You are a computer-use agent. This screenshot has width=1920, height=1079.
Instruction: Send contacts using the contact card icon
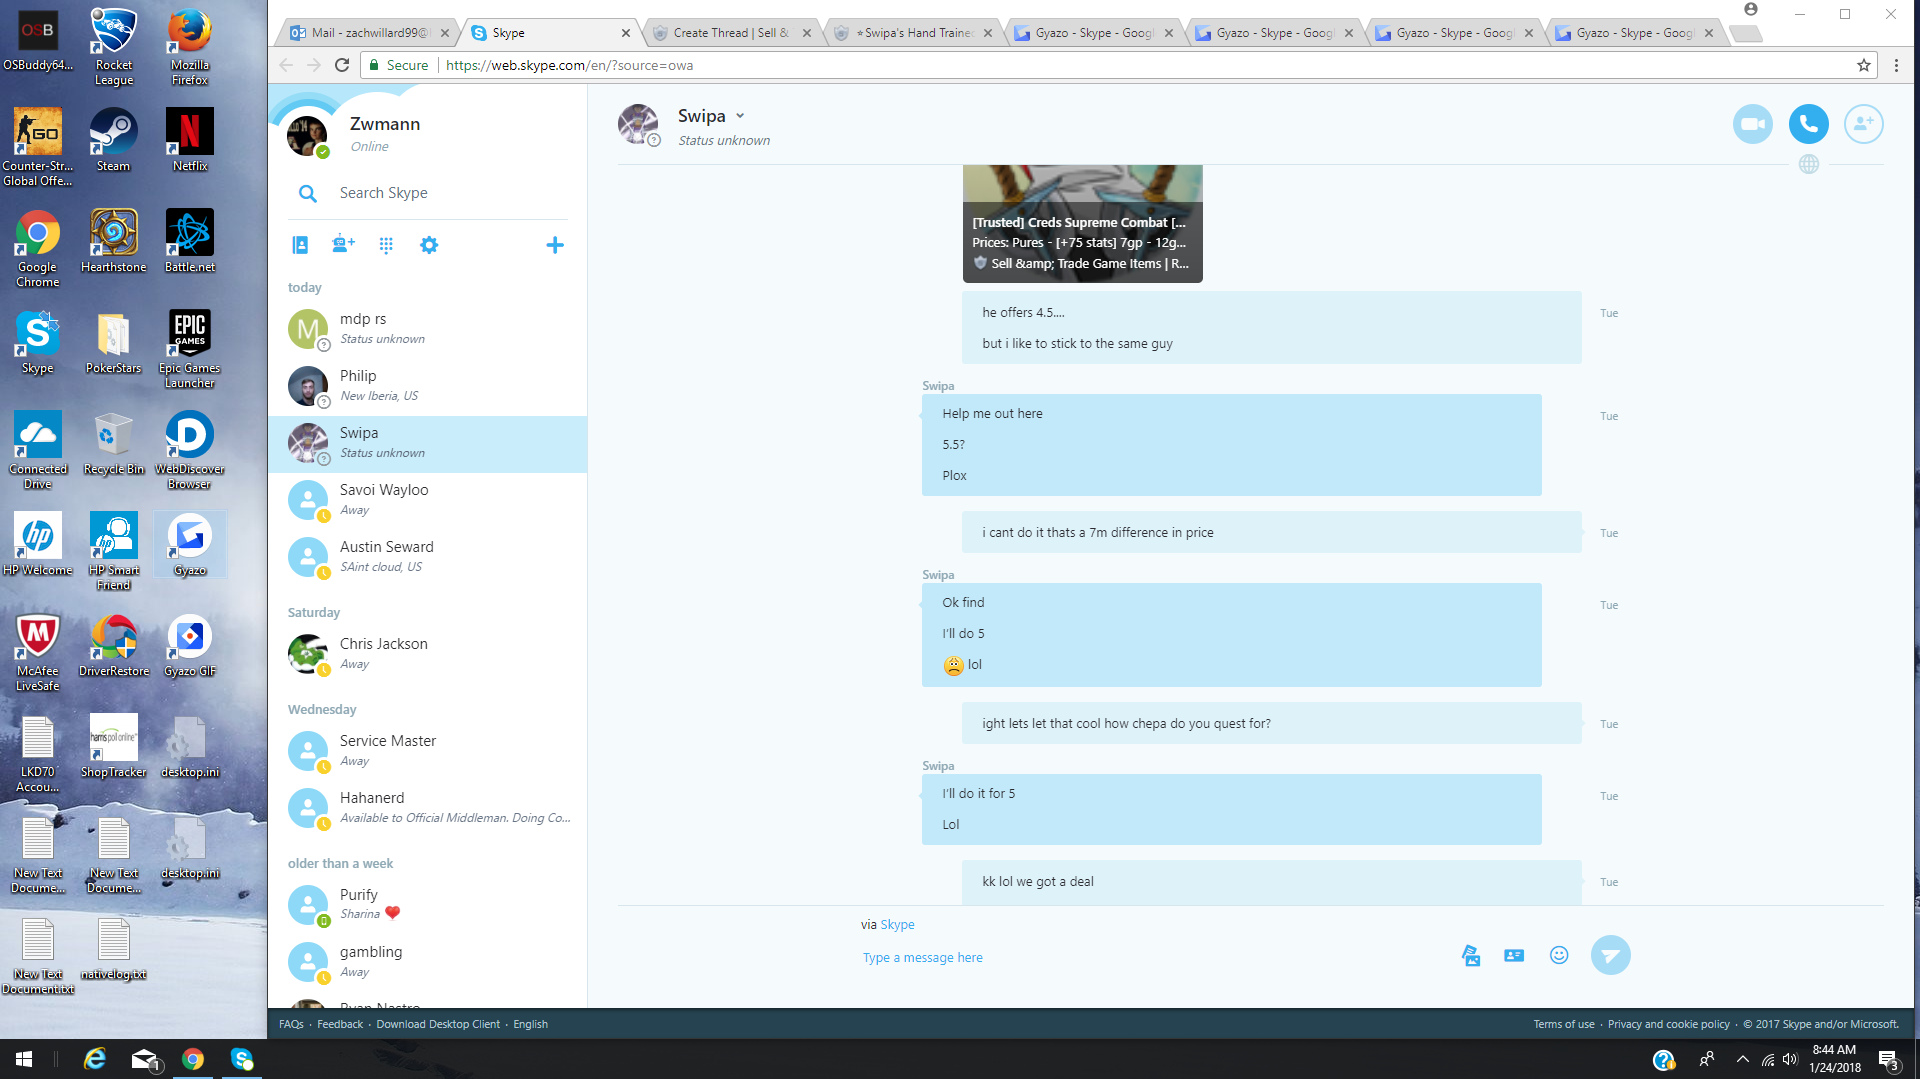[x=1514, y=955]
